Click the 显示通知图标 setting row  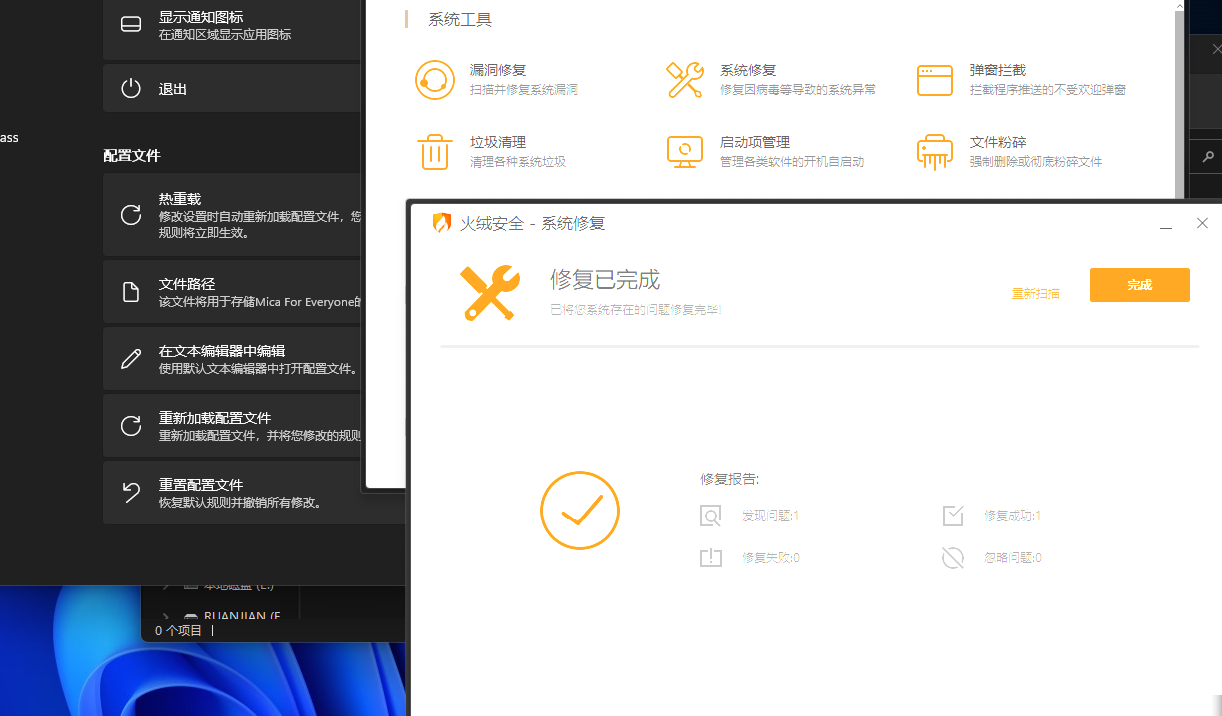pyautogui.click(x=232, y=28)
